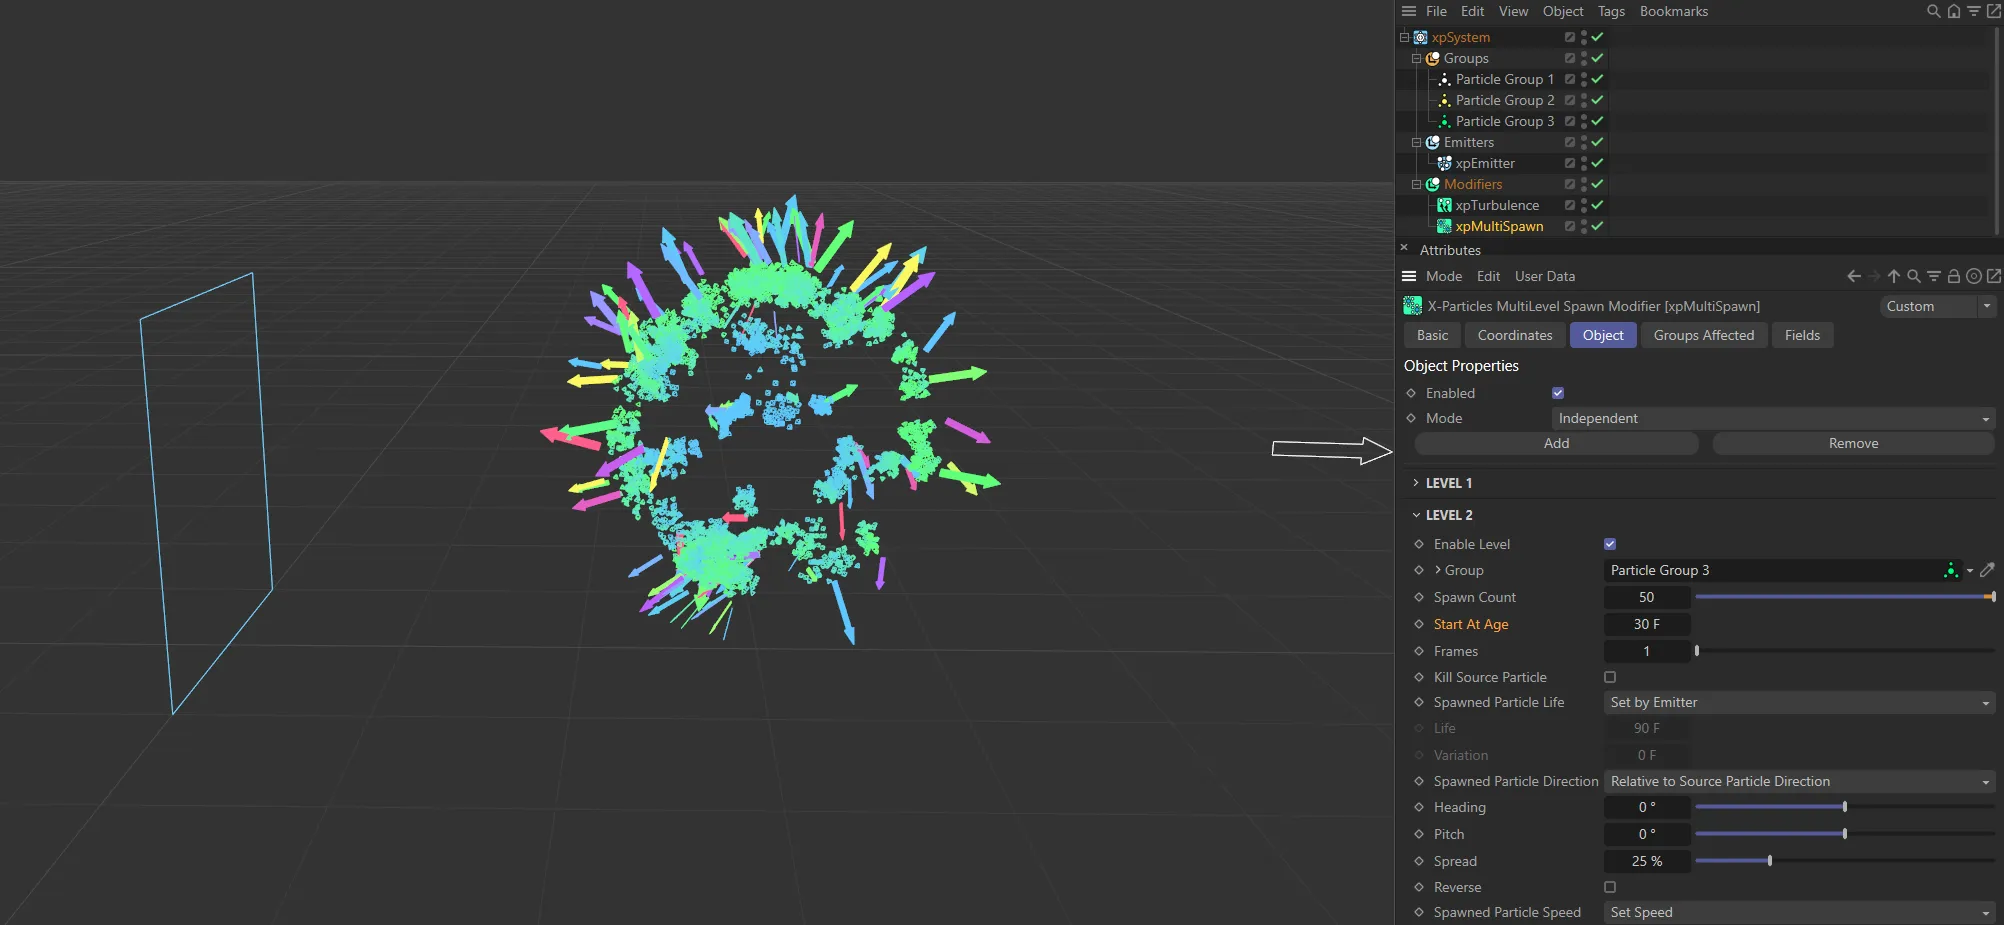2004x925 pixels.
Task: Enable the Kill Source Particle checkbox
Action: tap(1610, 677)
